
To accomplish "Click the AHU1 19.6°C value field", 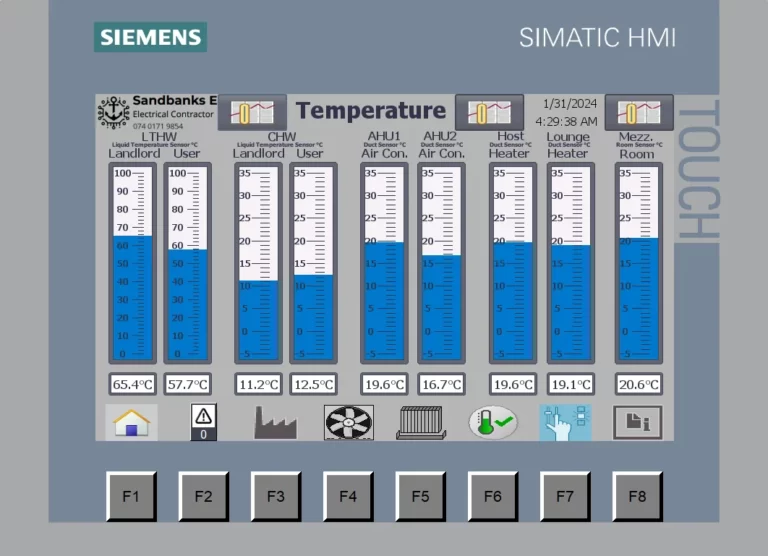I will coord(384,384).
